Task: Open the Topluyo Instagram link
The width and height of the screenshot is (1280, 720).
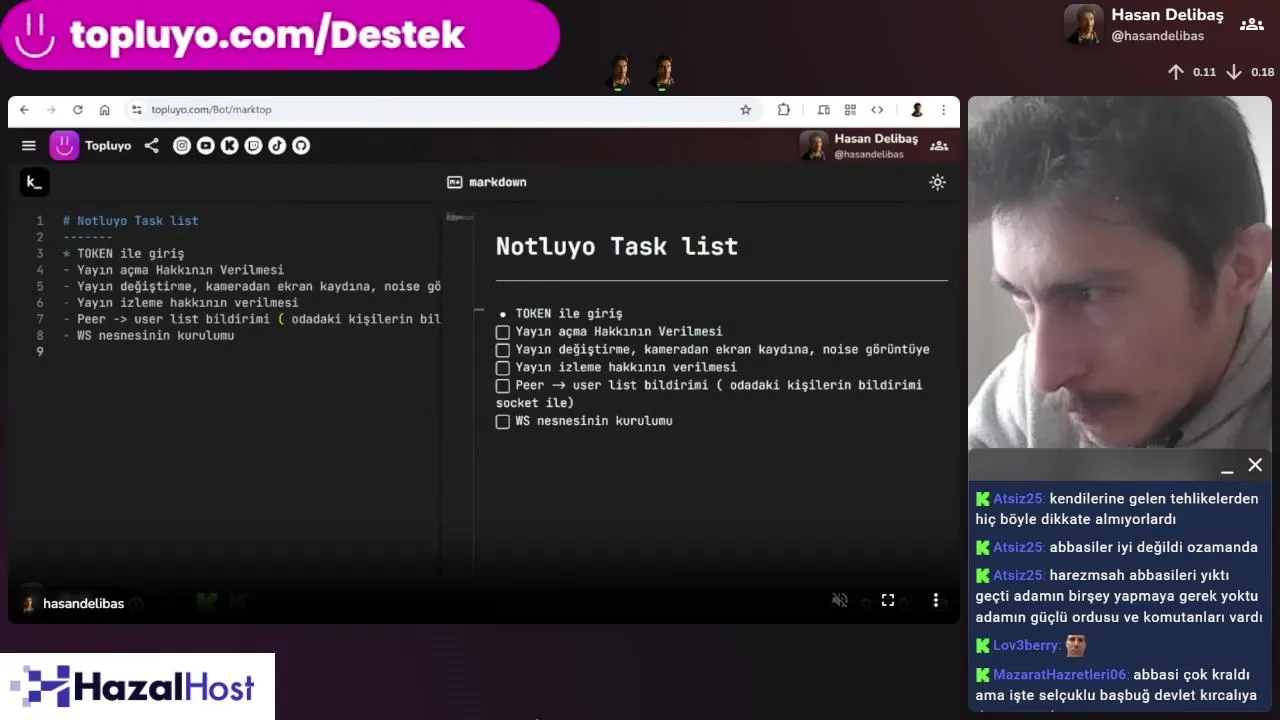Action: coord(182,146)
